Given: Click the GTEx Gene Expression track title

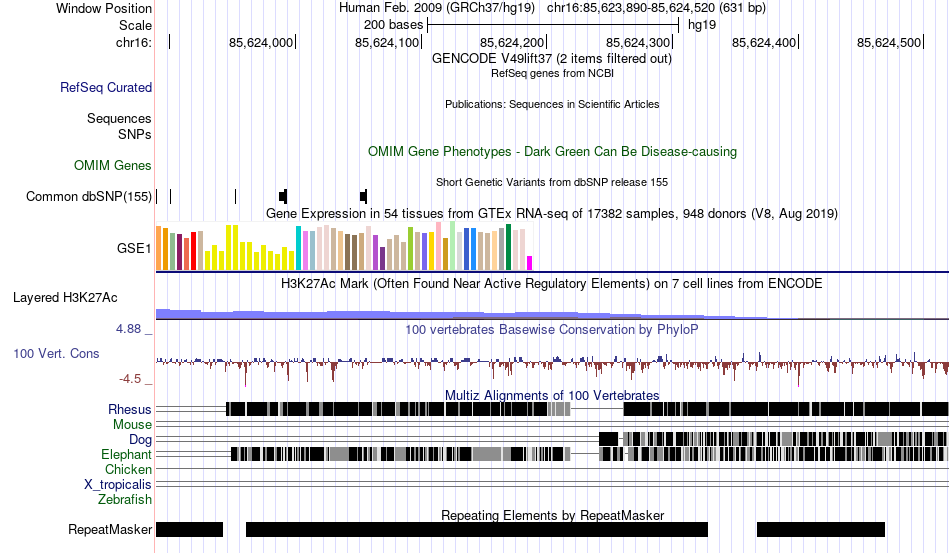Looking at the screenshot, I should 552,214.
